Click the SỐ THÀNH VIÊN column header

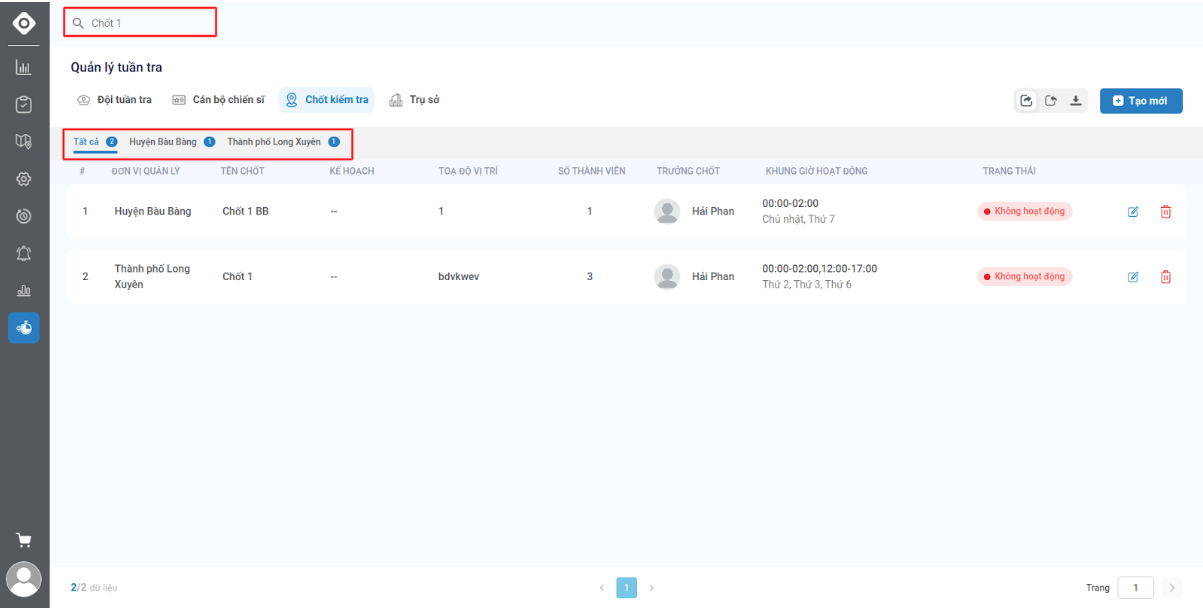(592, 171)
